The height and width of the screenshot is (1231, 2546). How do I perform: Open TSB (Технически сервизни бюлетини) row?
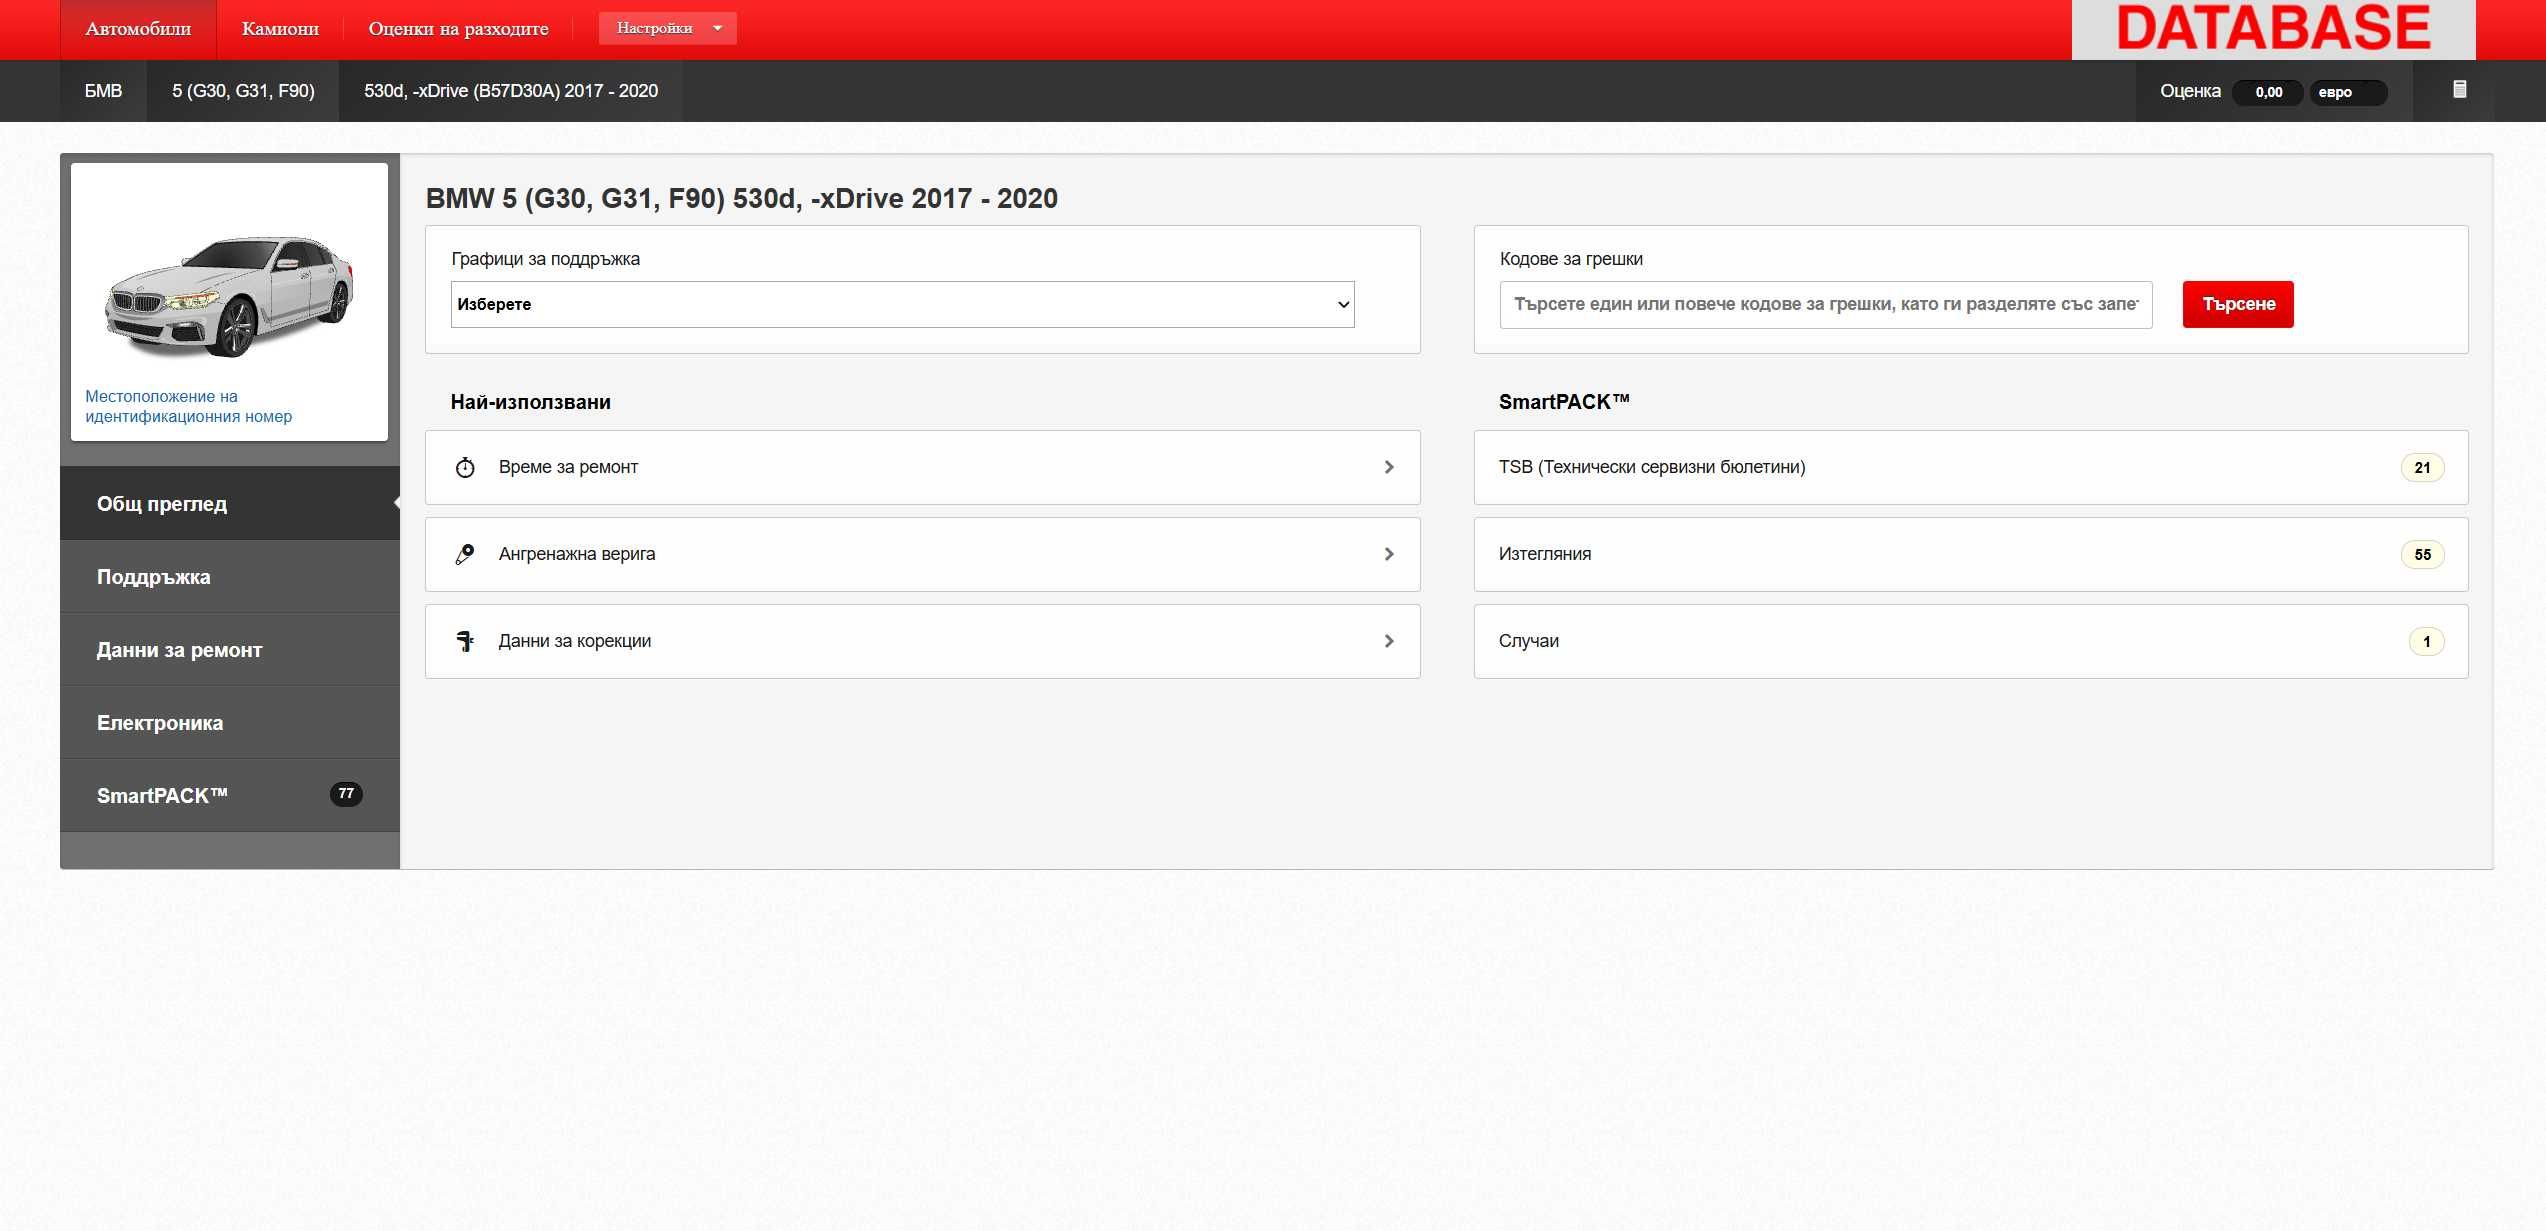point(1970,467)
